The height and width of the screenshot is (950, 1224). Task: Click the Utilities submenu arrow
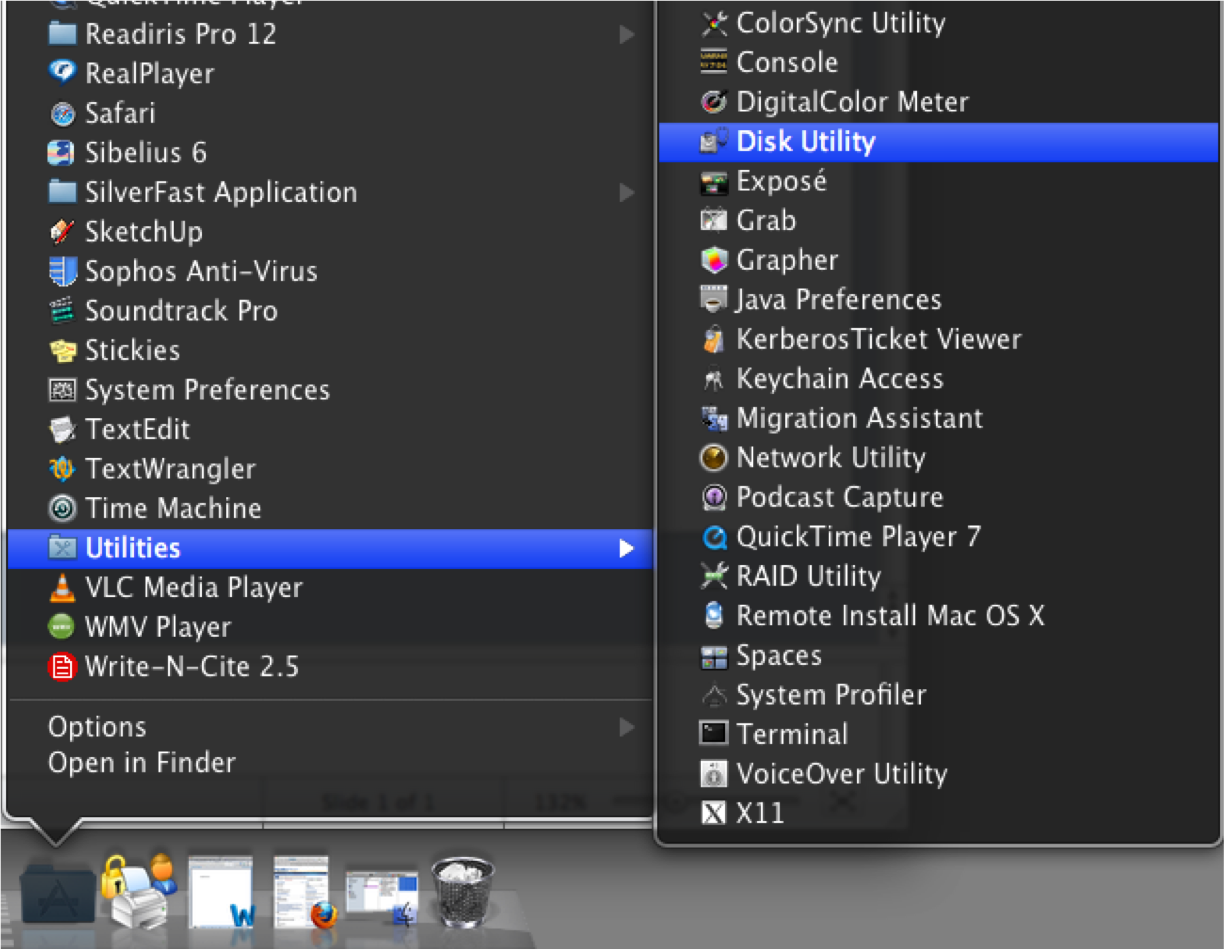pos(627,548)
